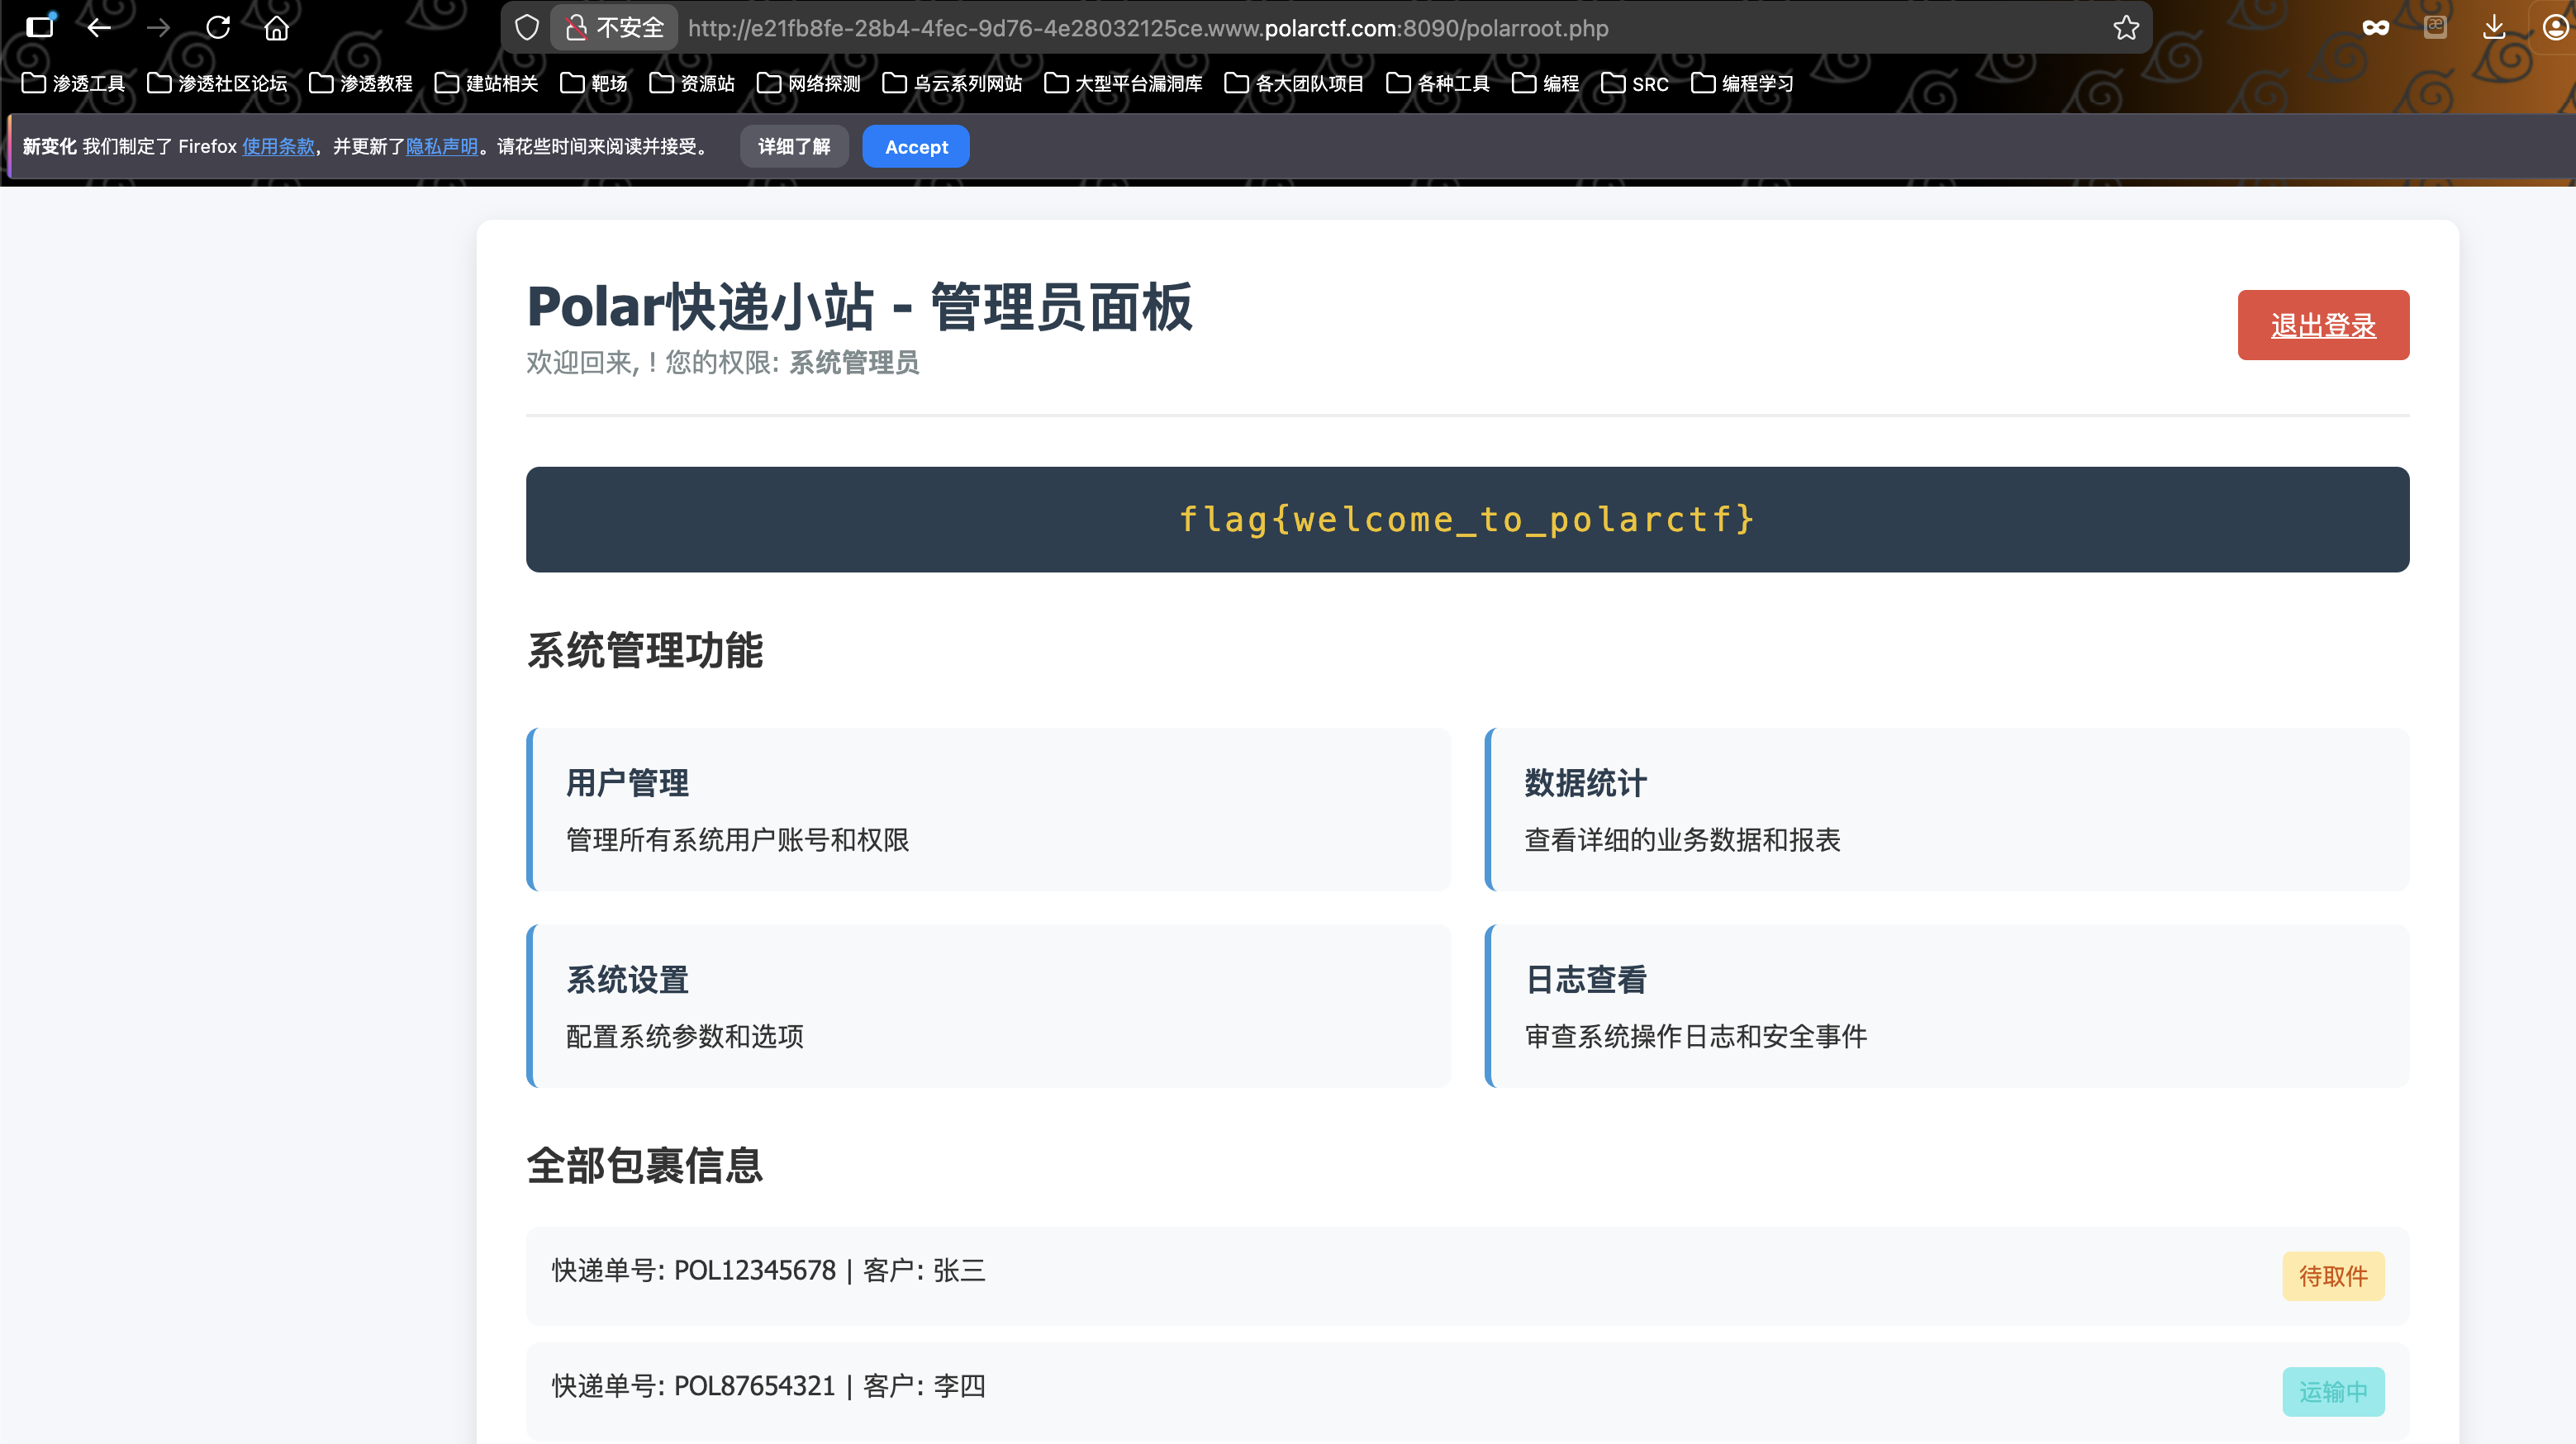Expand the 靶场 bookmarks folder
Viewport: 2576px width, 1444px height.
[x=594, y=84]
